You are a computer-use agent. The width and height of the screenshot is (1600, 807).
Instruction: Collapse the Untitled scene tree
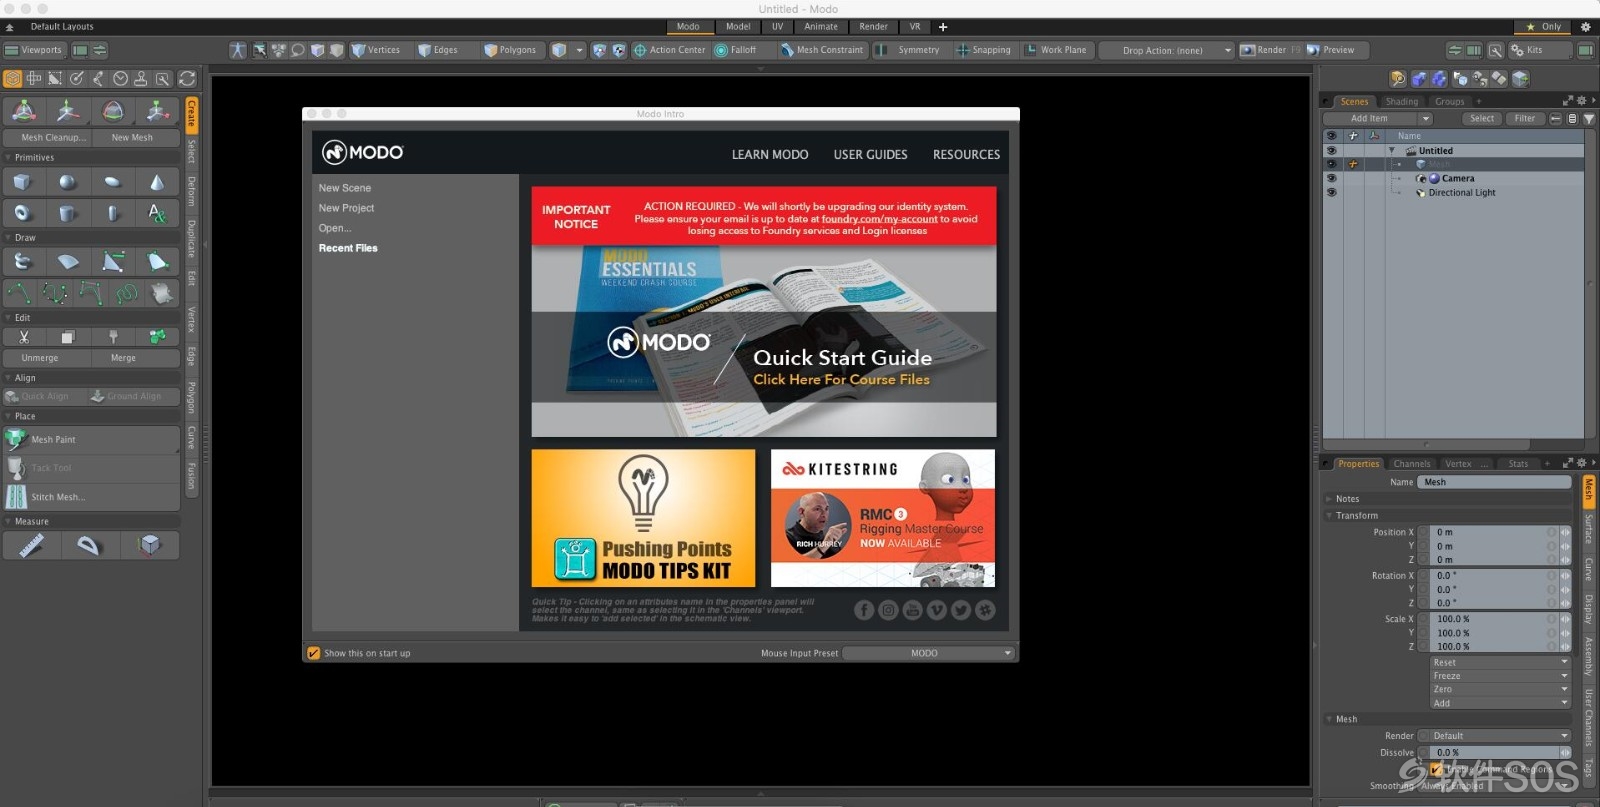point(1391,151)
